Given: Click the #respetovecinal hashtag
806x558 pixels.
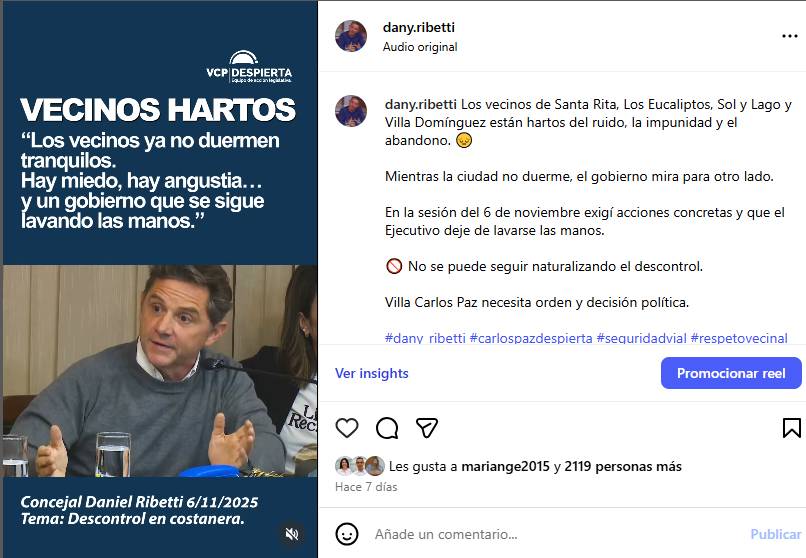Looking at the screenshot, I should (739, 338).
